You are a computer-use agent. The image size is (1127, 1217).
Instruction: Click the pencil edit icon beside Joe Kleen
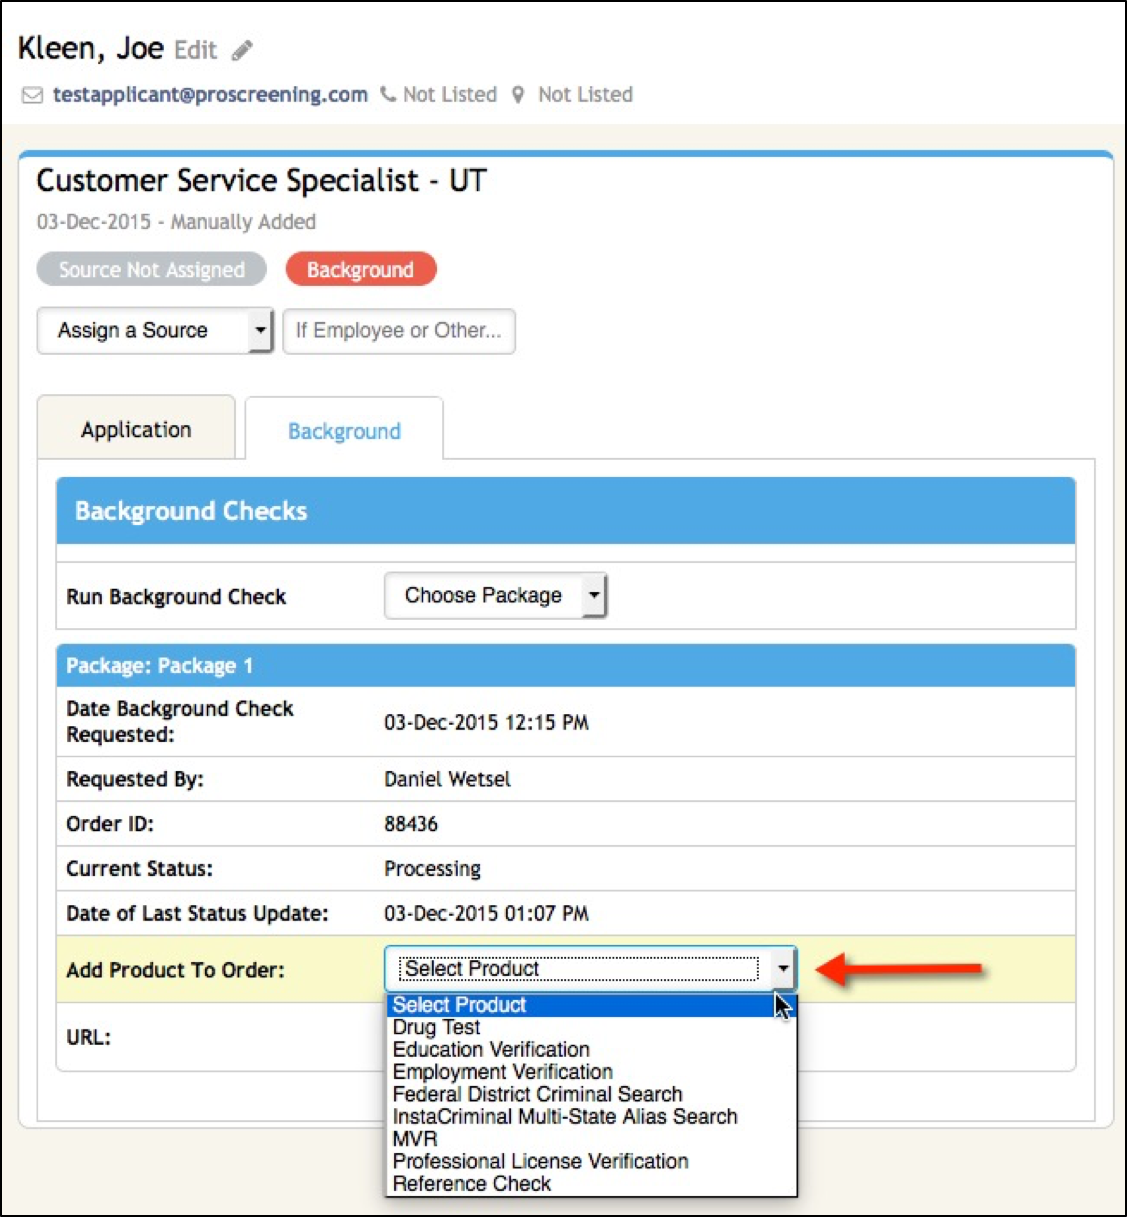point(242,50)
